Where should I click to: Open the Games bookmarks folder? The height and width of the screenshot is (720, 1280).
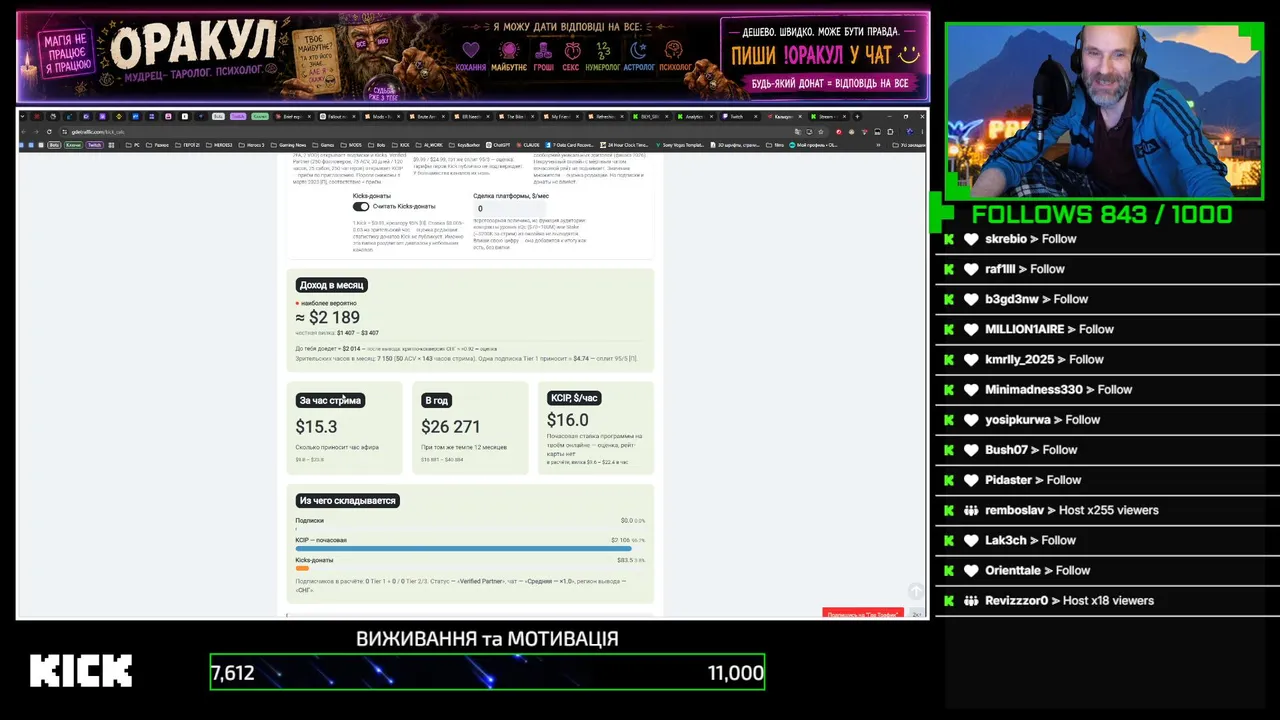pos(324,145)
